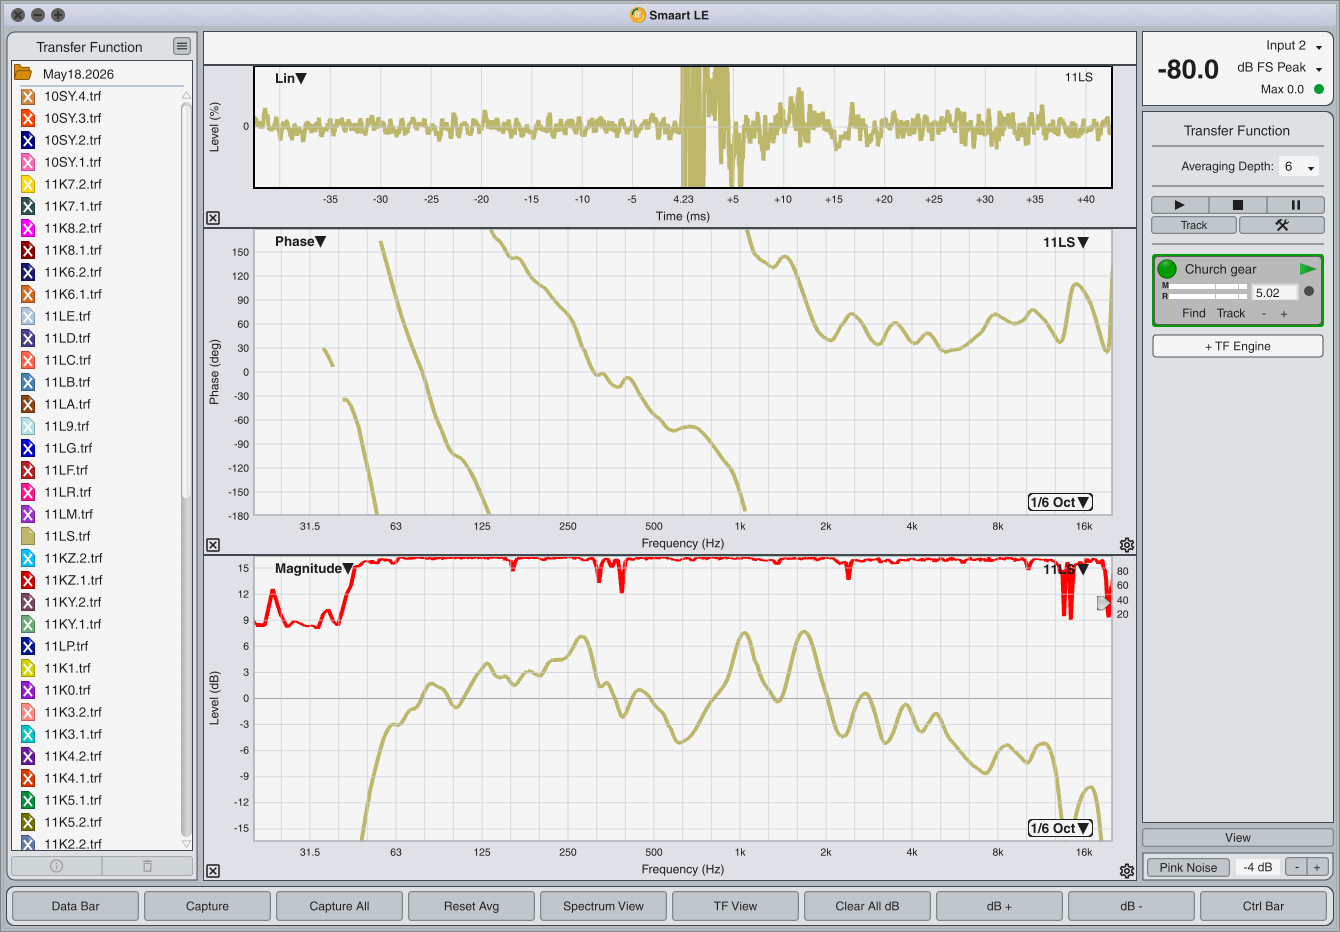Click the -4 dB generator level field
Screen dimensions: 1340x932
(x=1258, y=867)
